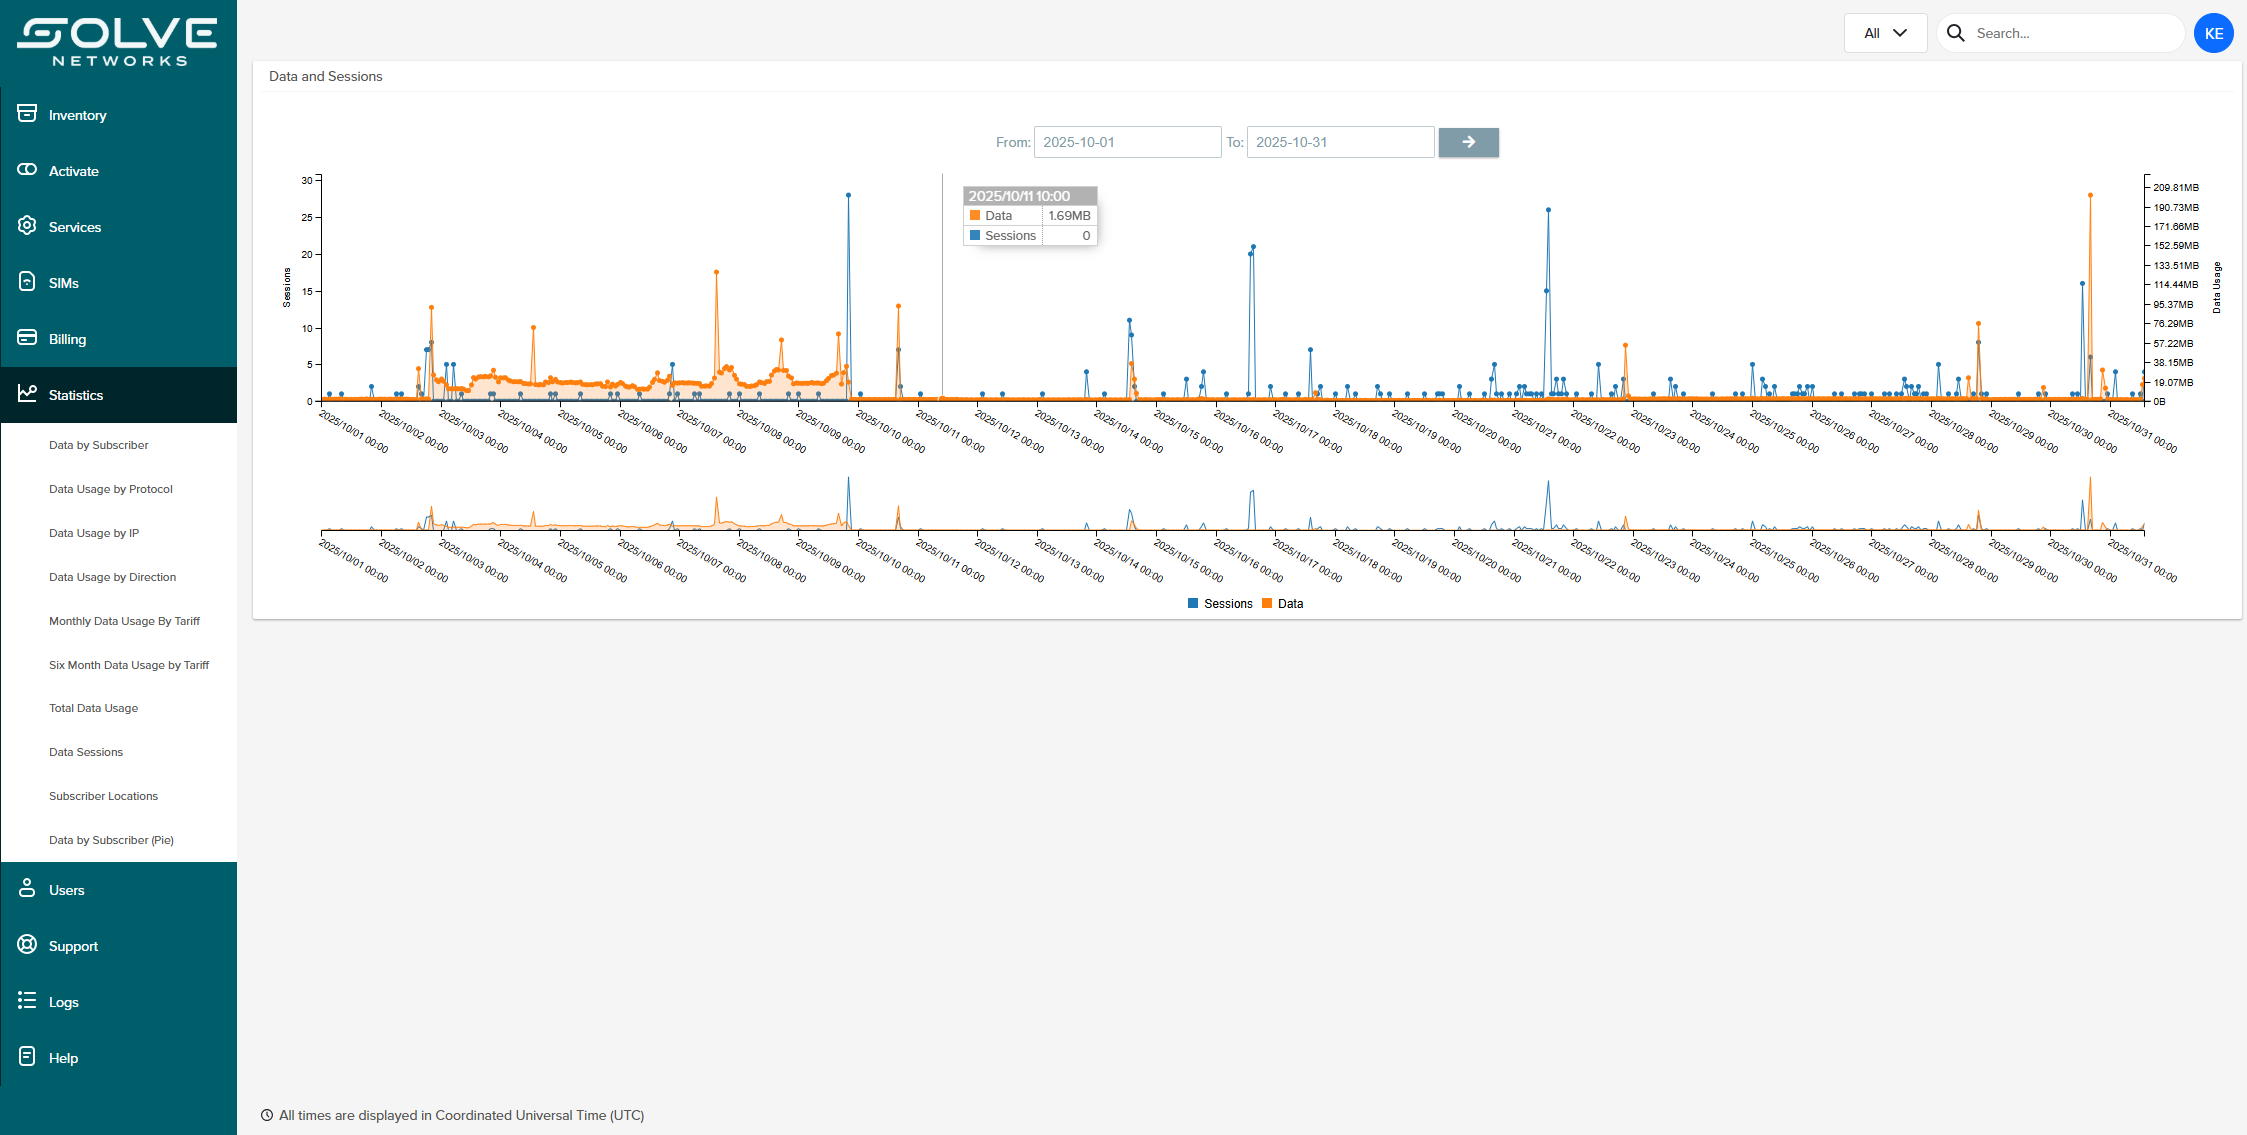Click the SIMs card icon

(27, 282)
